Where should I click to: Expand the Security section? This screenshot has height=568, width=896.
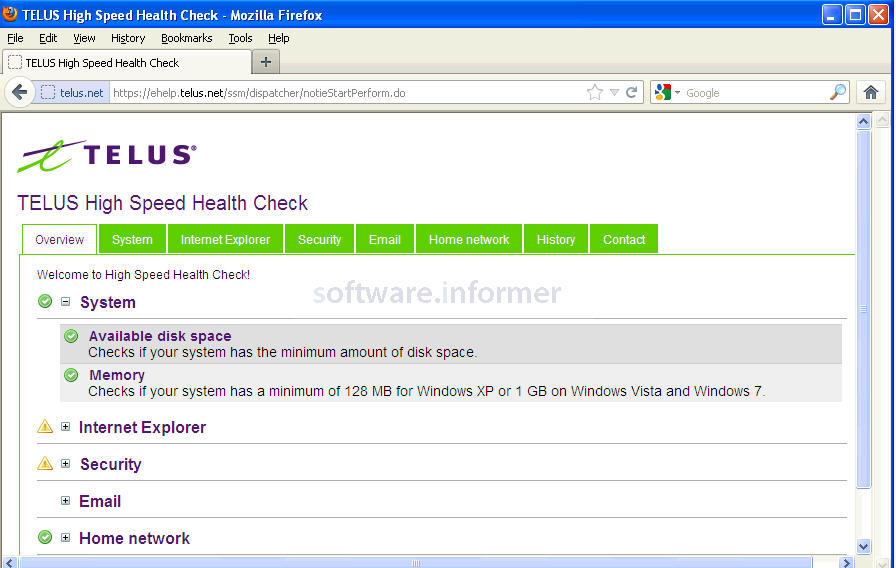66,463
